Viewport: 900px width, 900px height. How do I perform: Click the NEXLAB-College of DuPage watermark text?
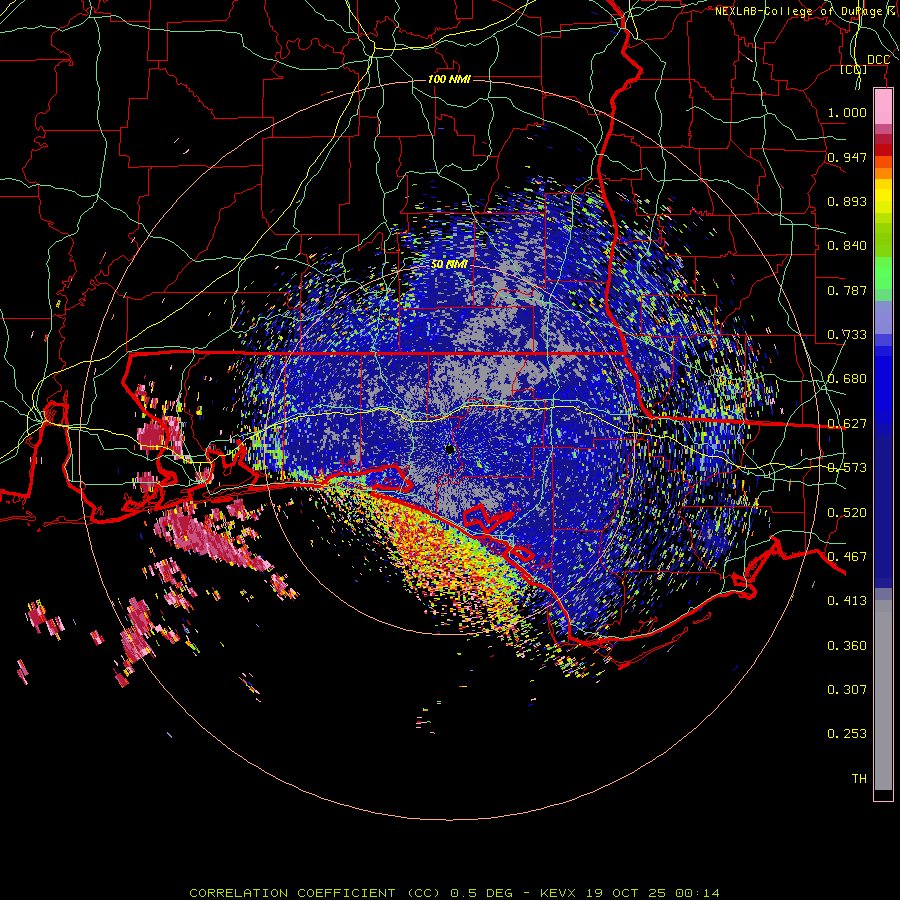coord(803,11)
